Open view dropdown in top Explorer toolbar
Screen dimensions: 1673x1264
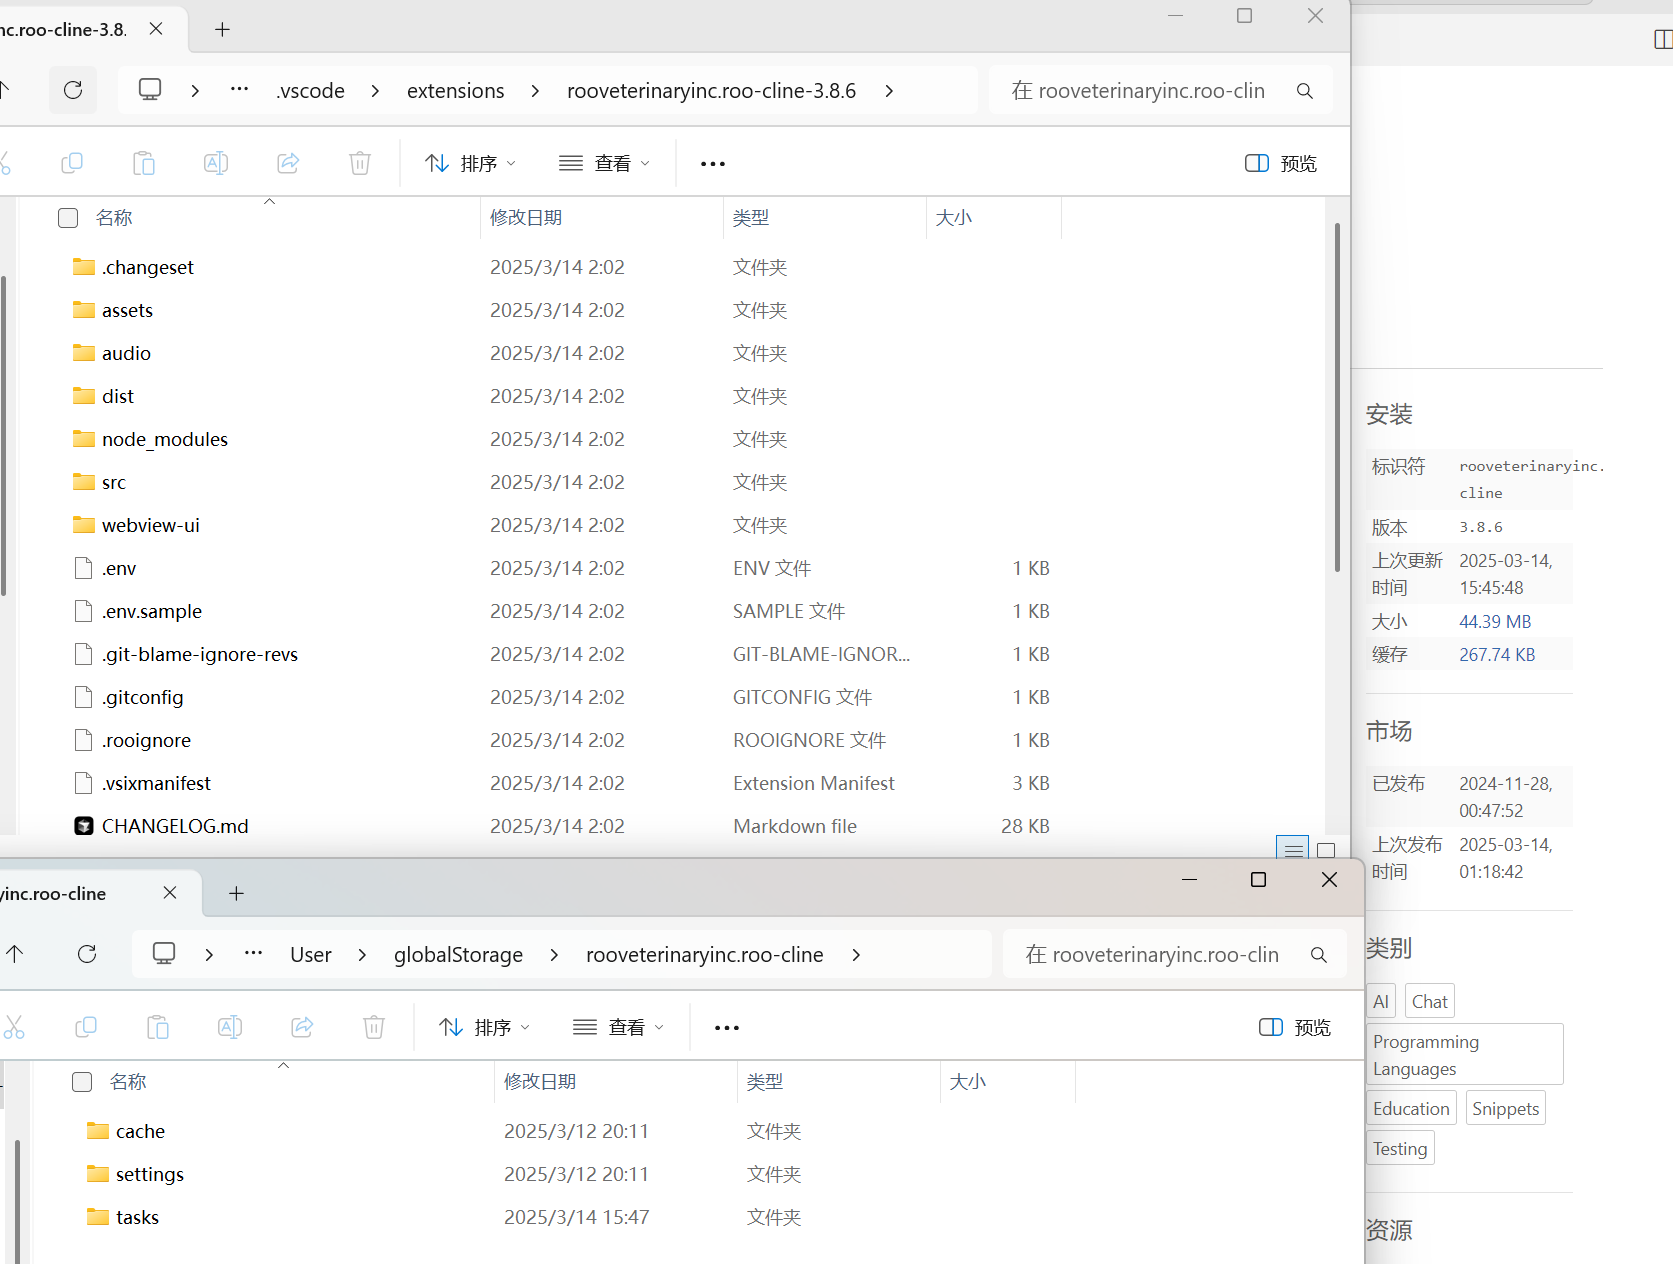(604, 163)
